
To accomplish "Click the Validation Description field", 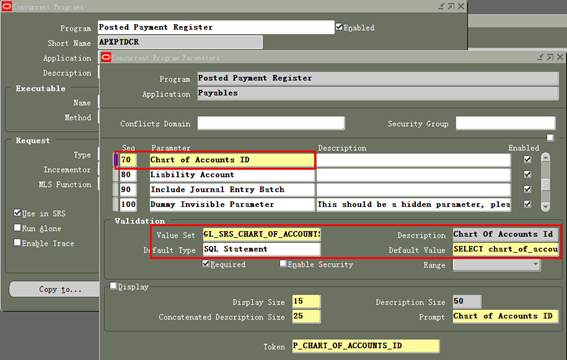I will 505,234.
